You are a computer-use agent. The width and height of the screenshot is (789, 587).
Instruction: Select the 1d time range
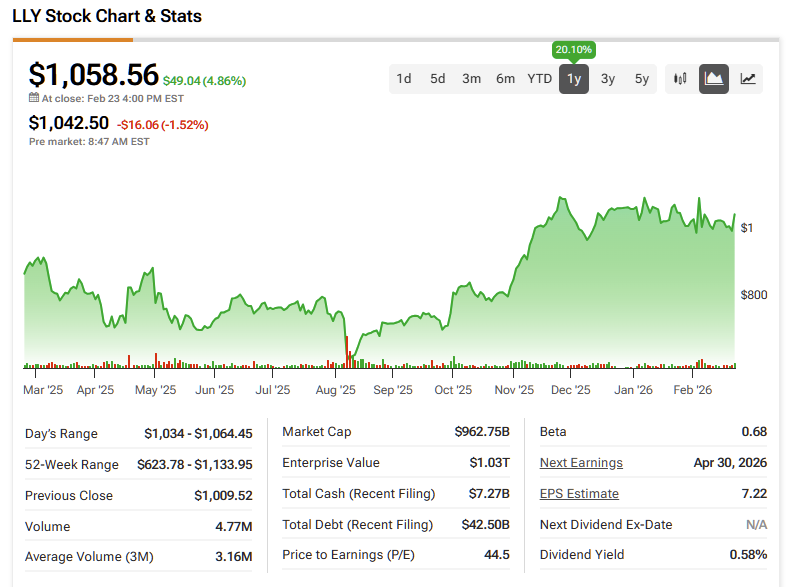pos(404,78)
